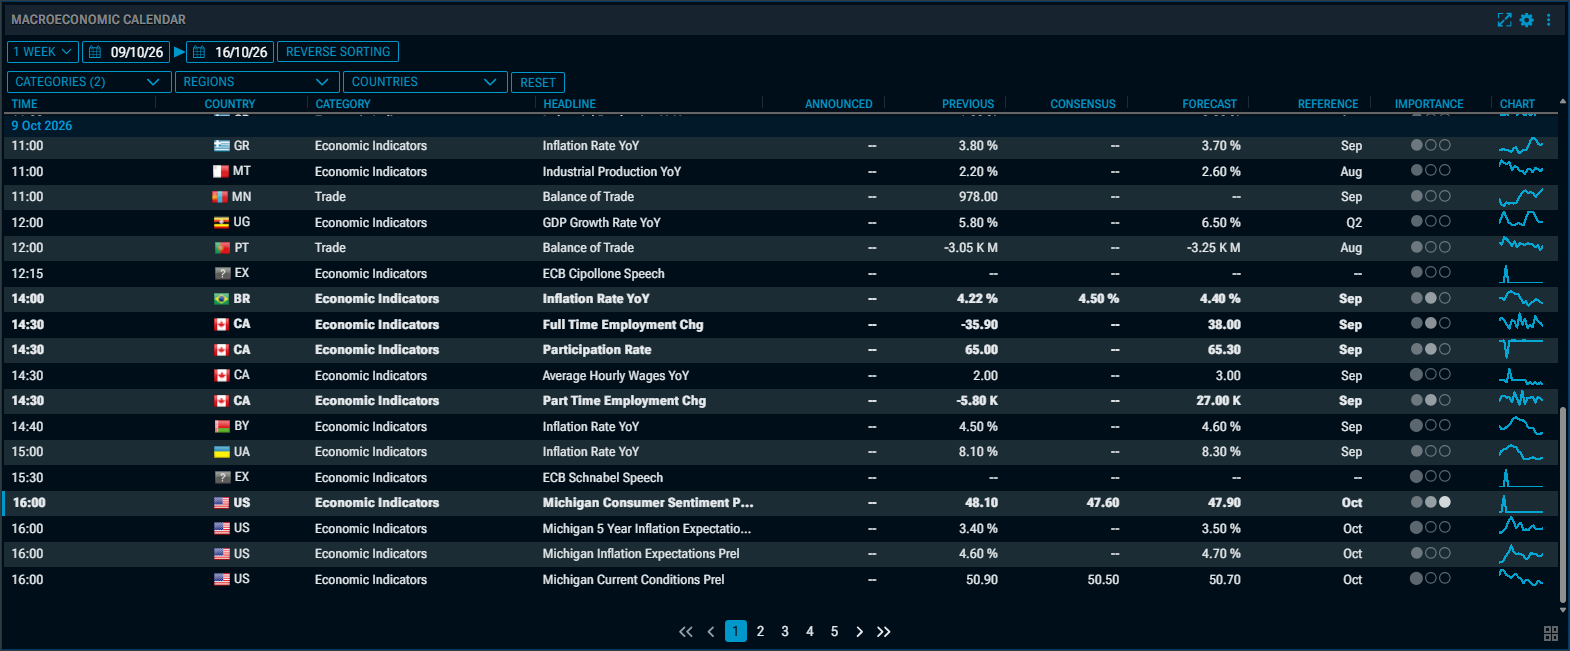Click the RESET filters button
This screenshot has height=651, width=1570.
[x=538, y=83]
